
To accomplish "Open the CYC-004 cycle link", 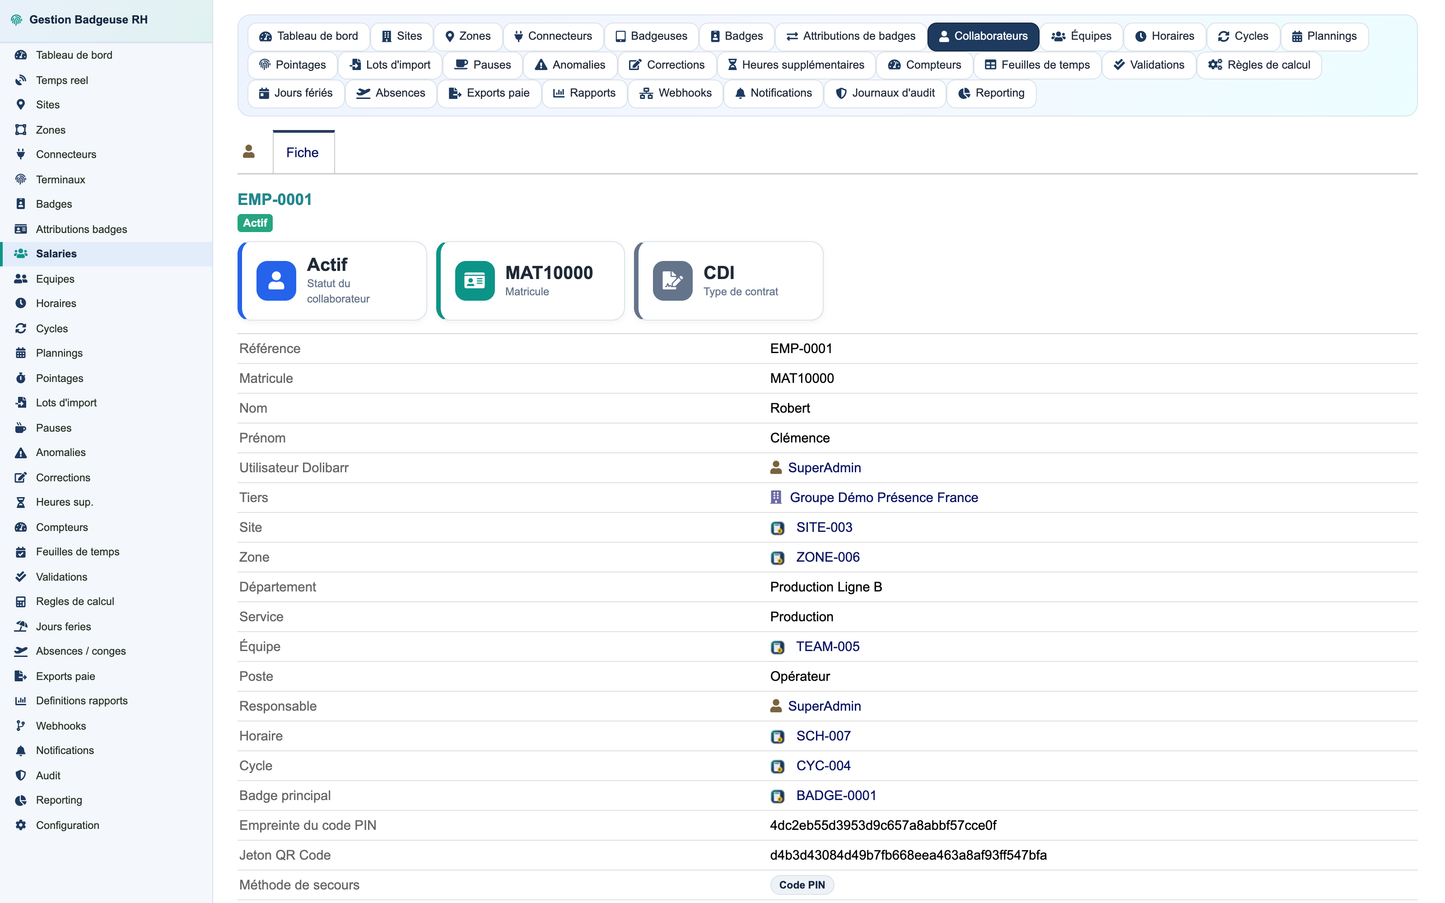I will pyautogui.click(x=823, y=766).
